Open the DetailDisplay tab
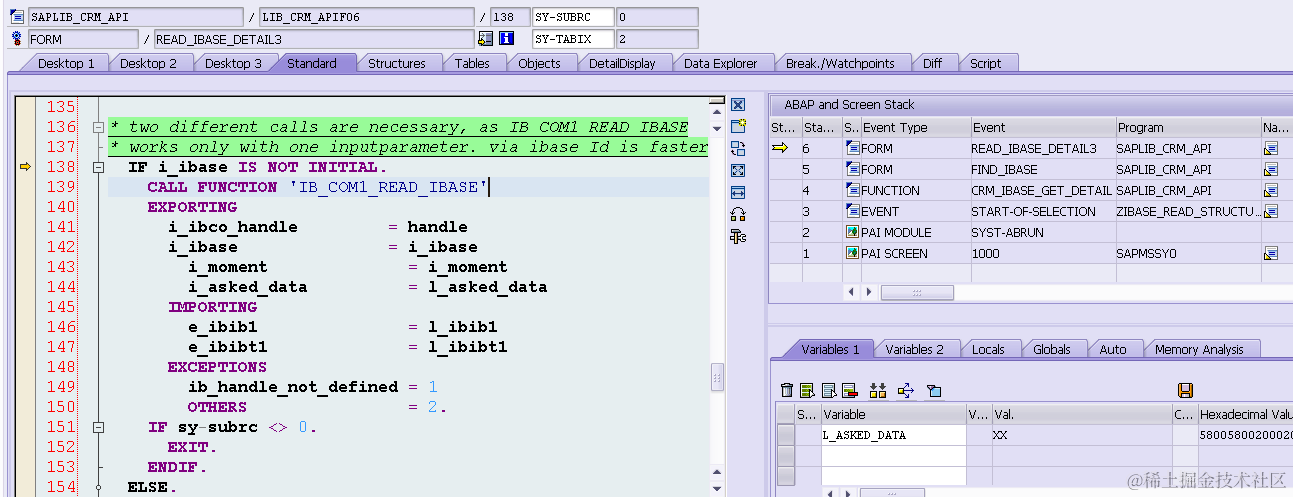Image resolution: width=1293 pixels, height=497 pixels. coord(622,63)
